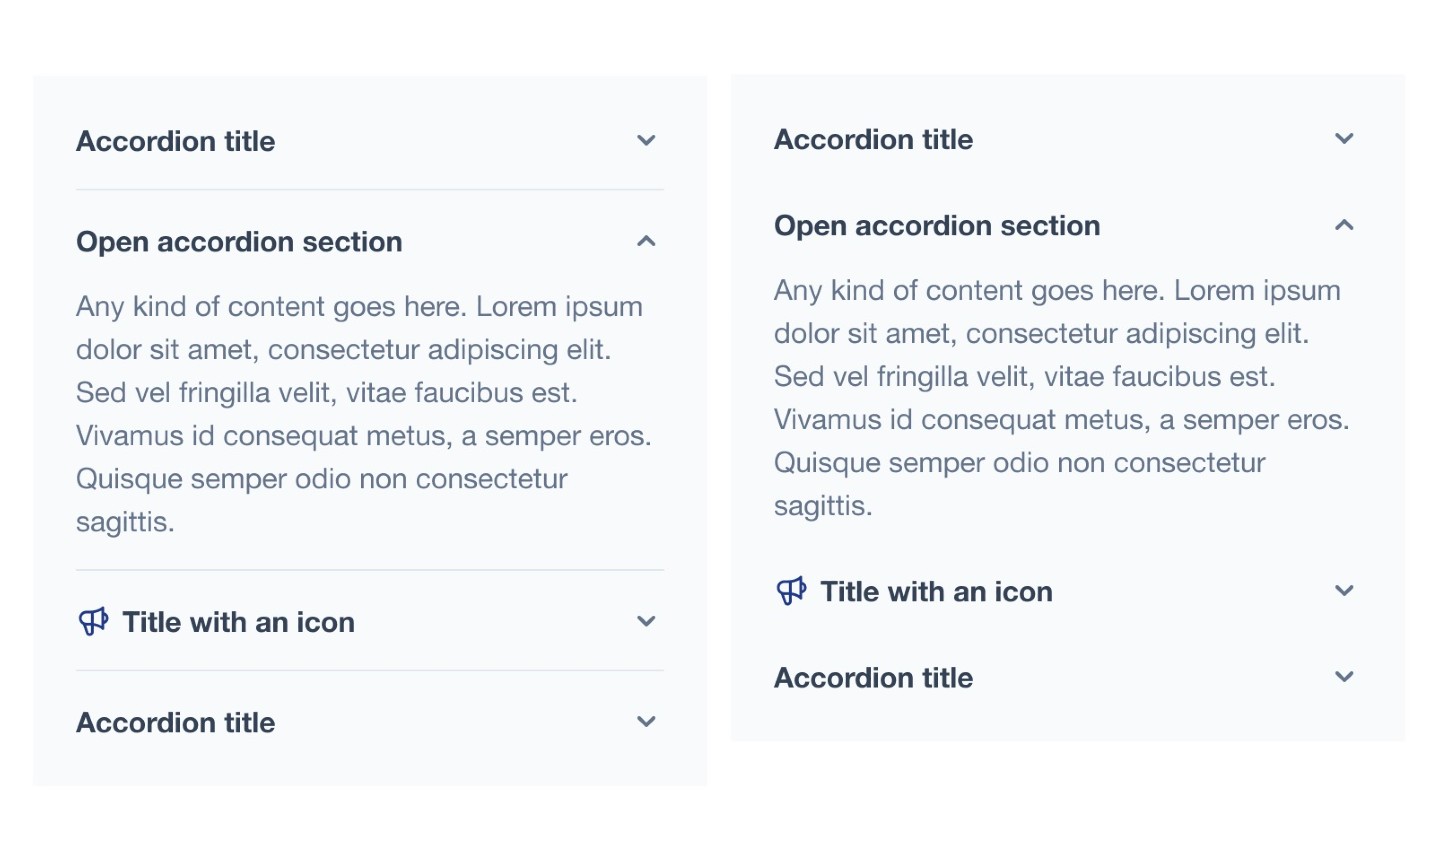1440x860 pixels.
Task: Click first 'Accordion title' heading in right panel
Action: [x=874, y=139]
